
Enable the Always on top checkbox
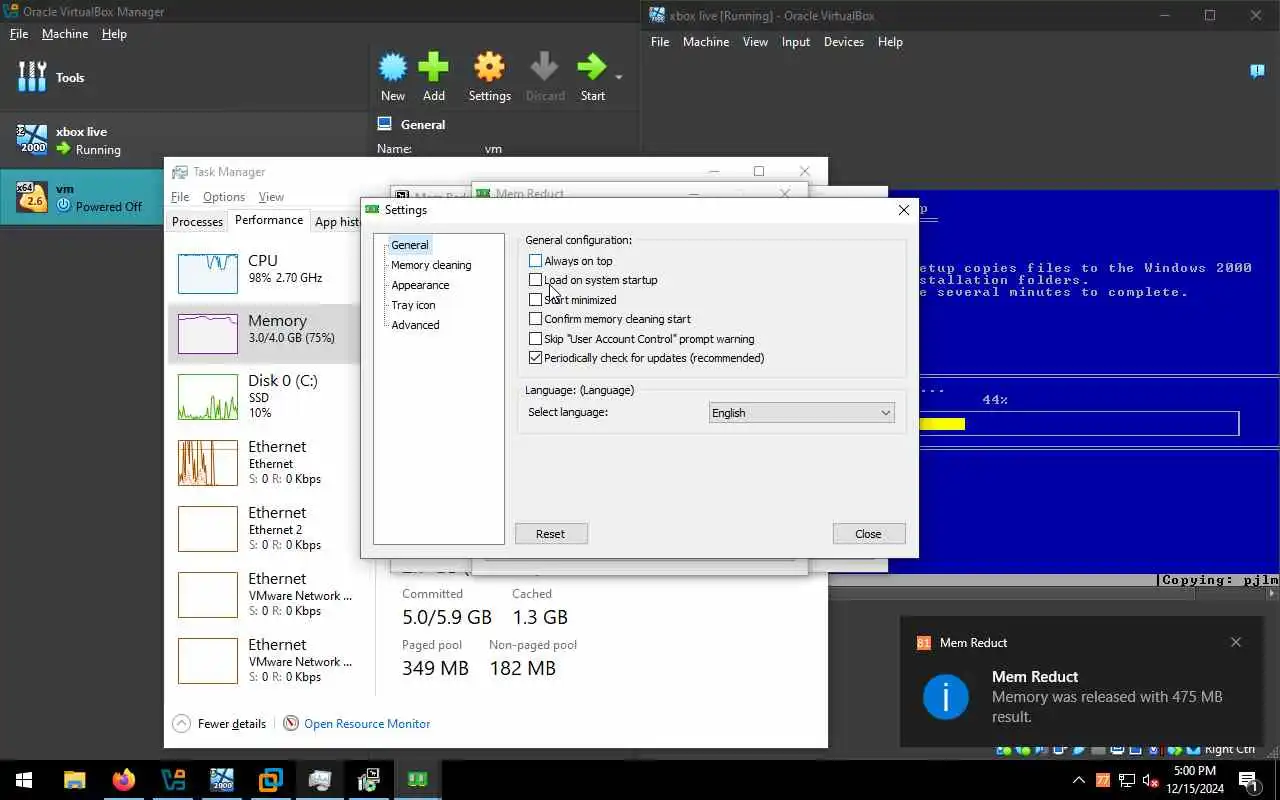coord(535,261)
